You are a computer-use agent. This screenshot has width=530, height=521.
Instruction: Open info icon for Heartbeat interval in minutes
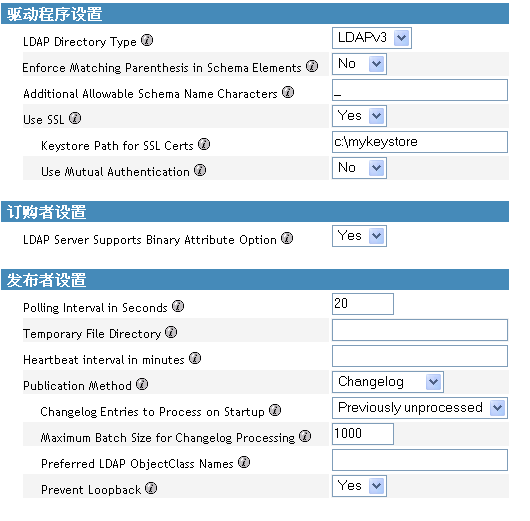pos(195,358)
